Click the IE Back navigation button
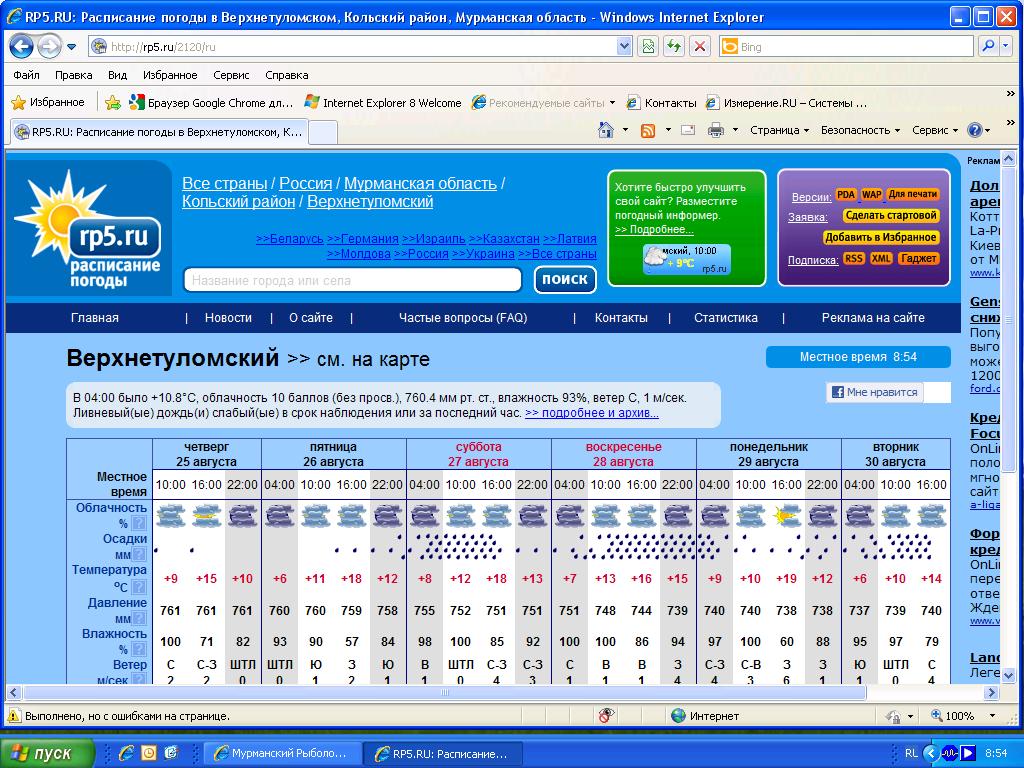This screenshot has width=1024, height=768. coord(22,46)
